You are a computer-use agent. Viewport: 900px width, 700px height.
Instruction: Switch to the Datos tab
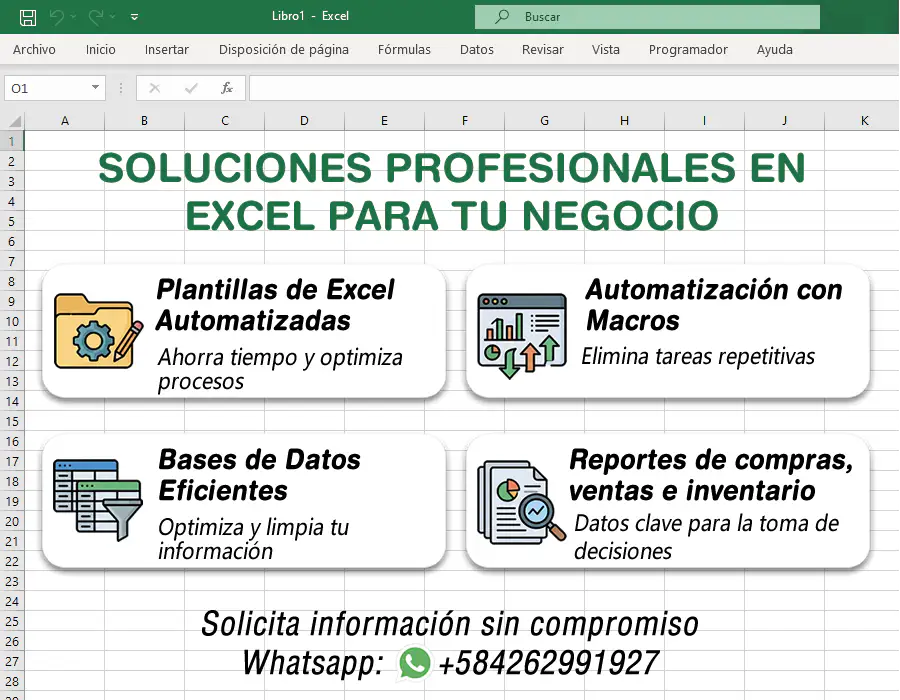(x=476, y=49)
